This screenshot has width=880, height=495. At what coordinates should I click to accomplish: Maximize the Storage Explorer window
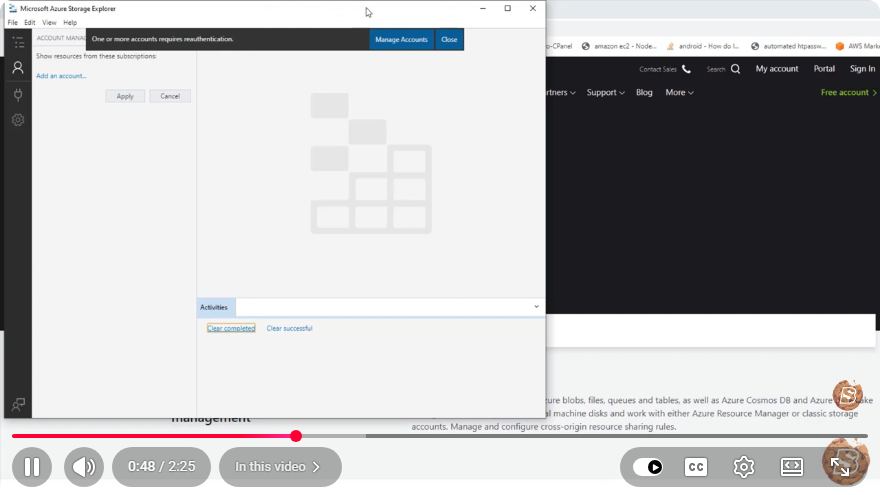[x=507, y=8]
